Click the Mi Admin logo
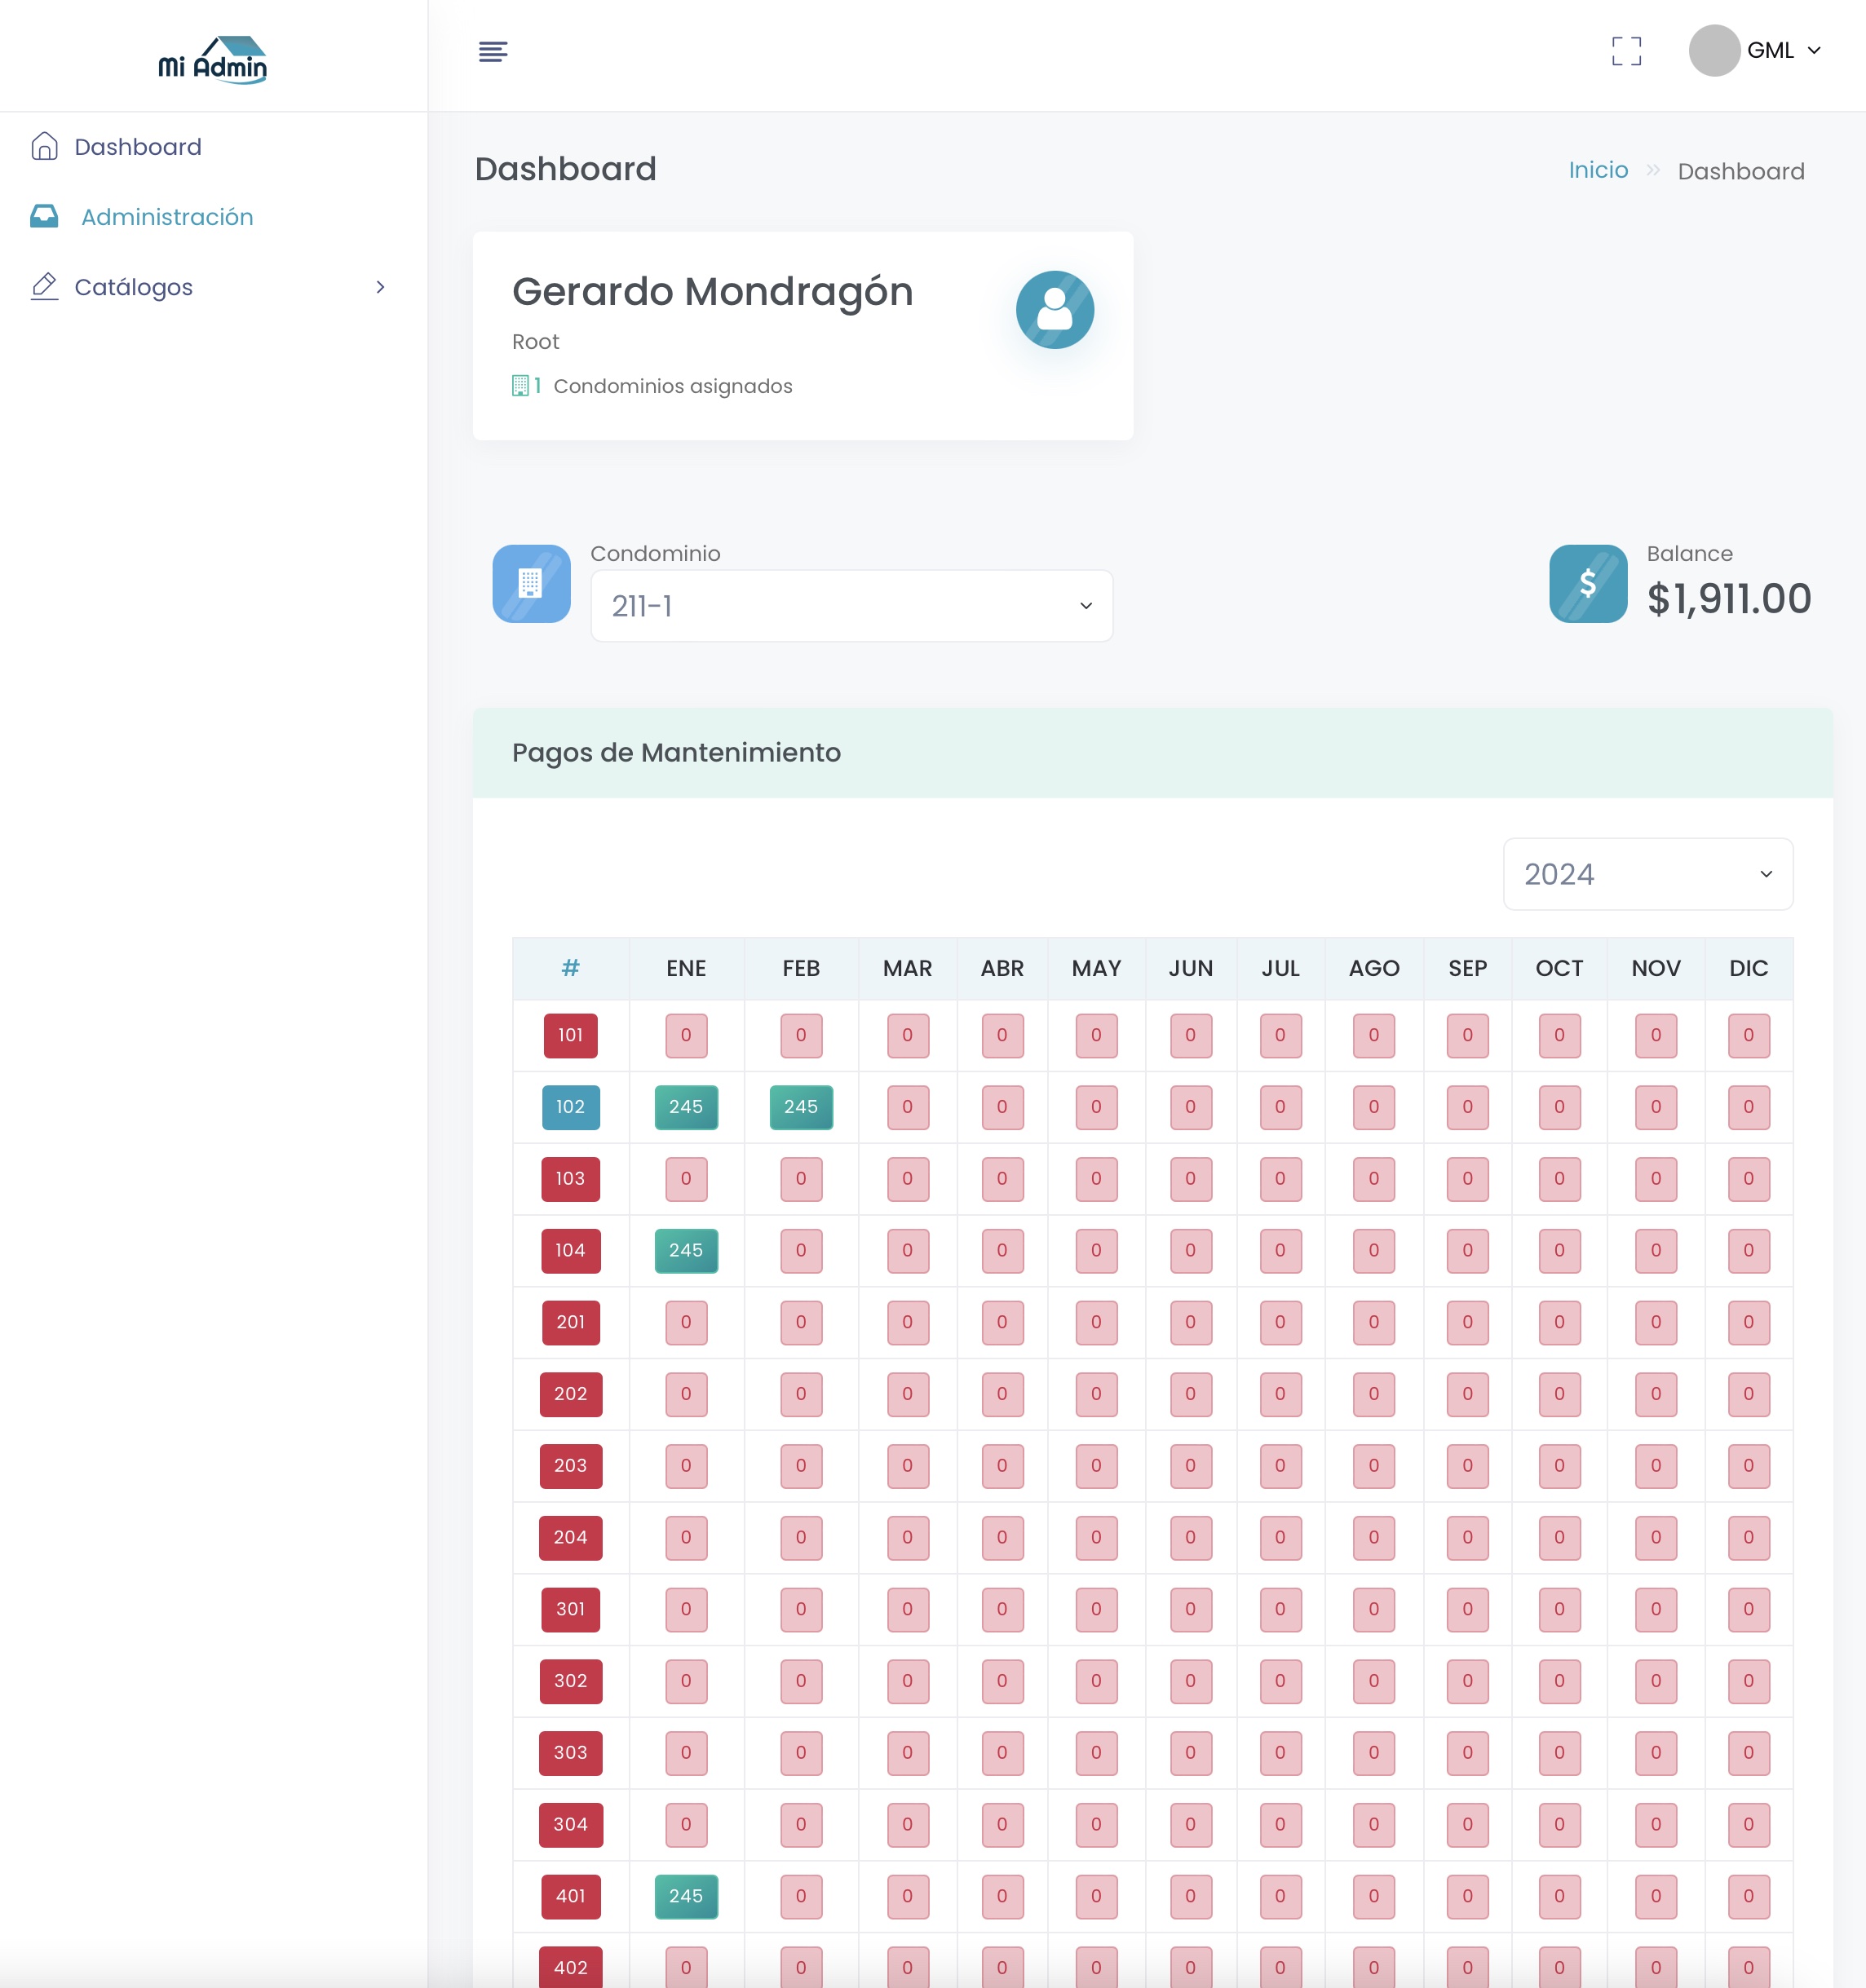The width and height of the screenshot is (1866, 1988). pos(213,60)
